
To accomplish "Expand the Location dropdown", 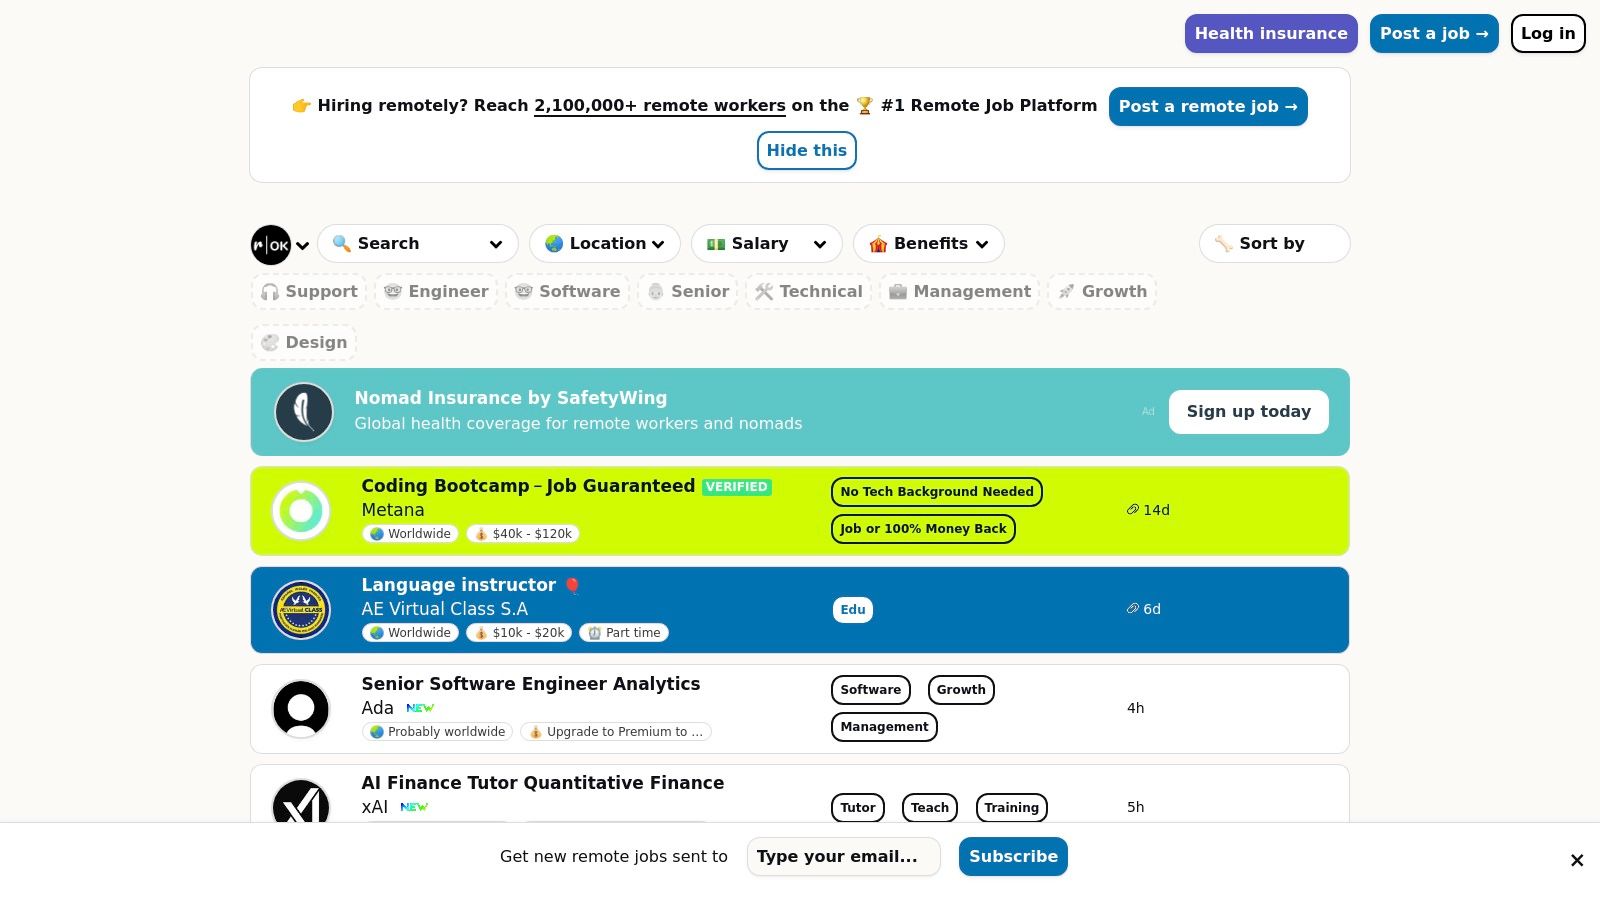I will (605, 244).
